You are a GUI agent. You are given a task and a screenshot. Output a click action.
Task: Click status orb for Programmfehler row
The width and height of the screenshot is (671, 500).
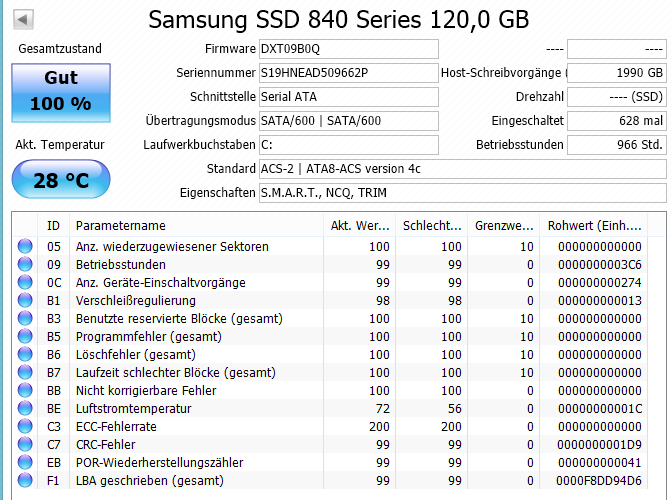25,336
